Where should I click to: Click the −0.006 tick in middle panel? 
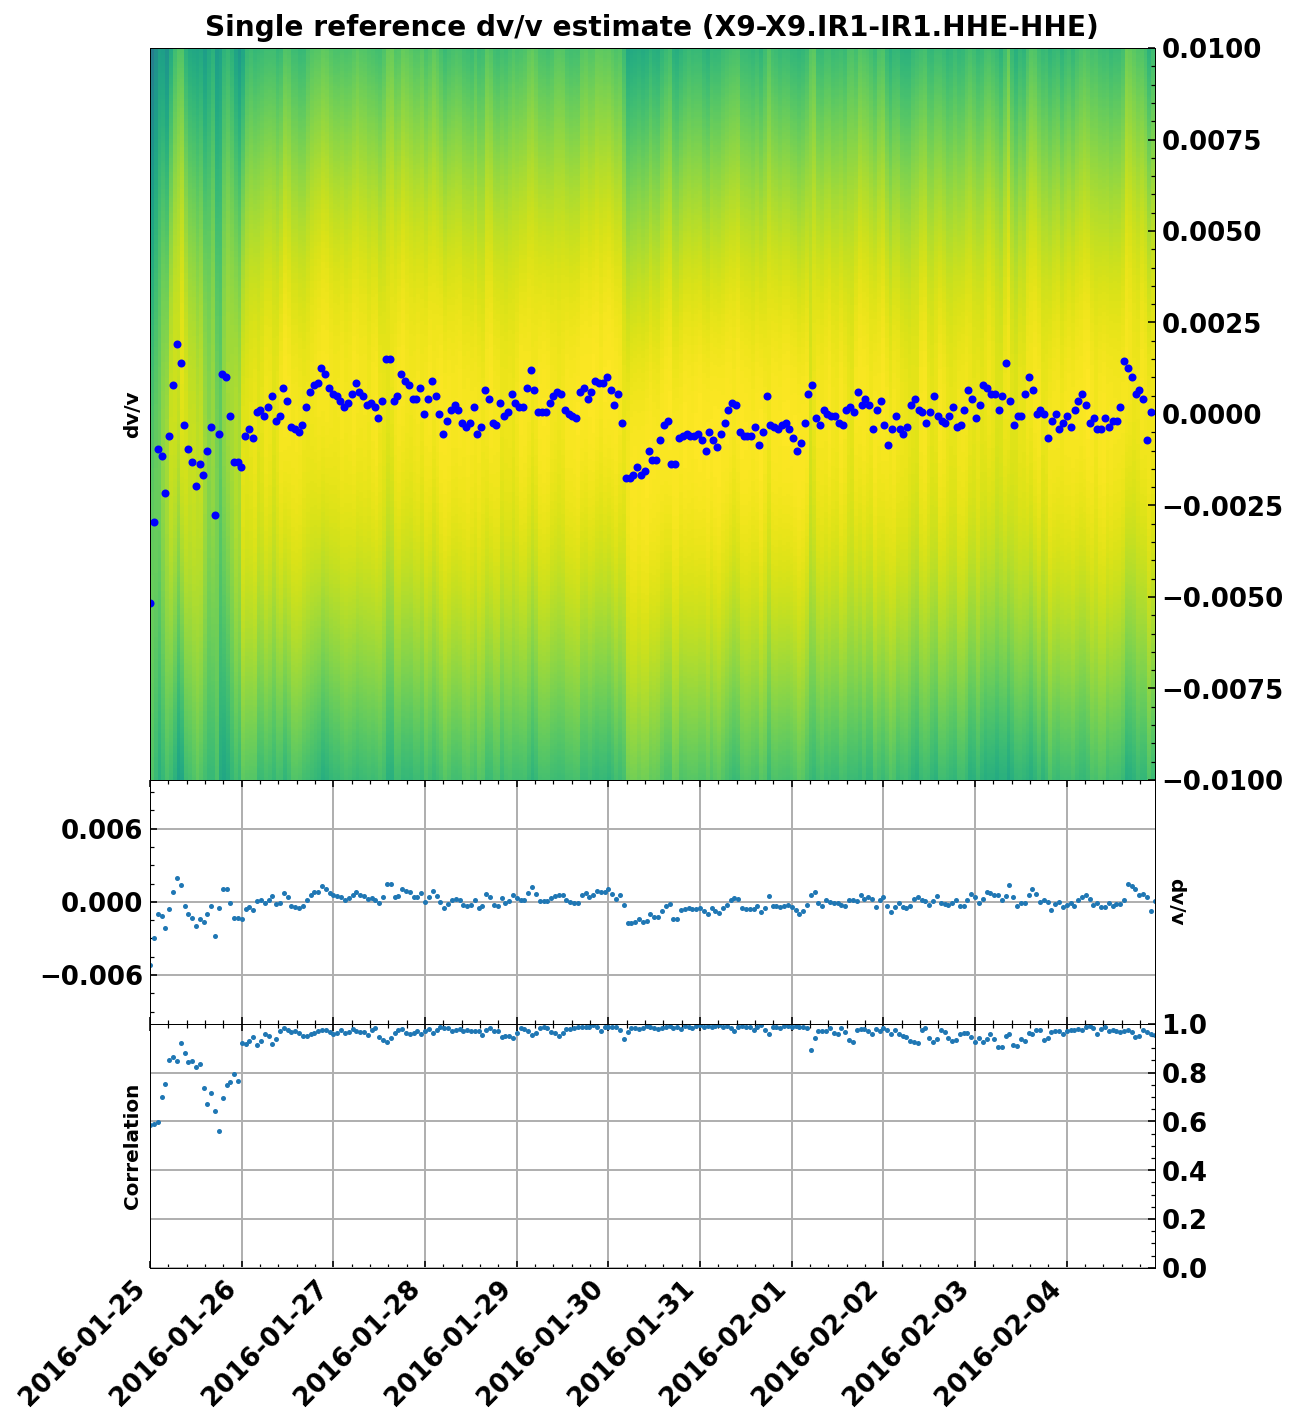tap(90, 975)
